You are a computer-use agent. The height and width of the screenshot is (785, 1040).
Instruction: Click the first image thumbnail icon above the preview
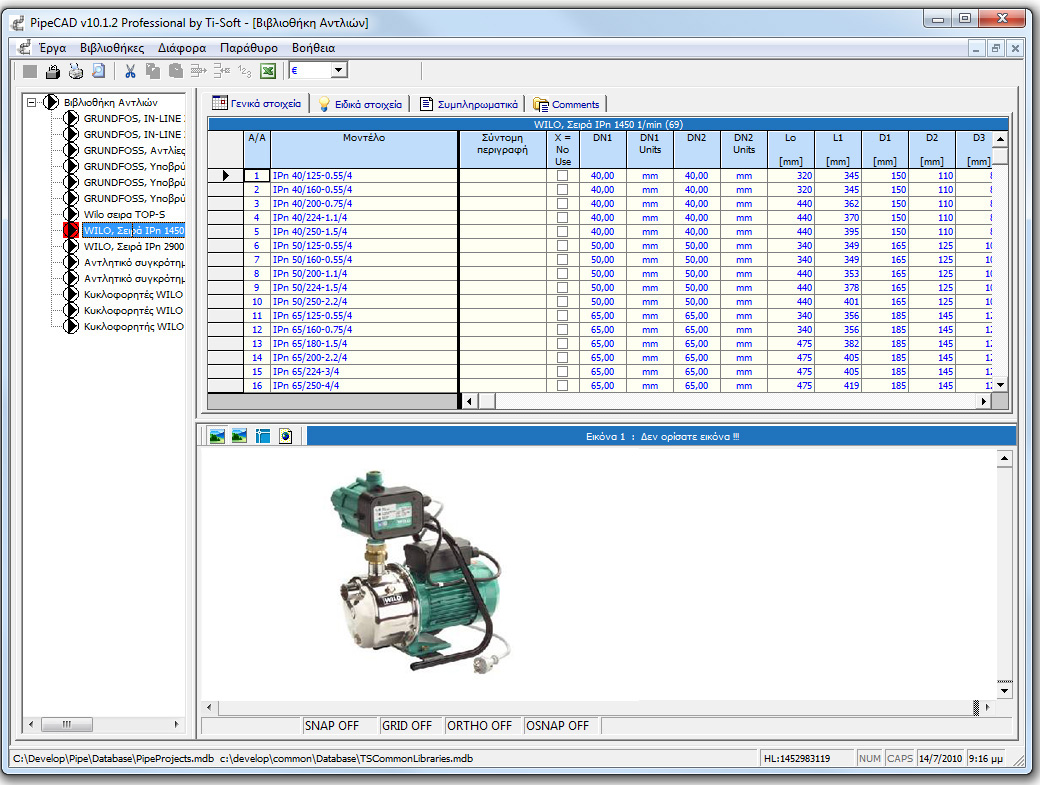(217, 435)
